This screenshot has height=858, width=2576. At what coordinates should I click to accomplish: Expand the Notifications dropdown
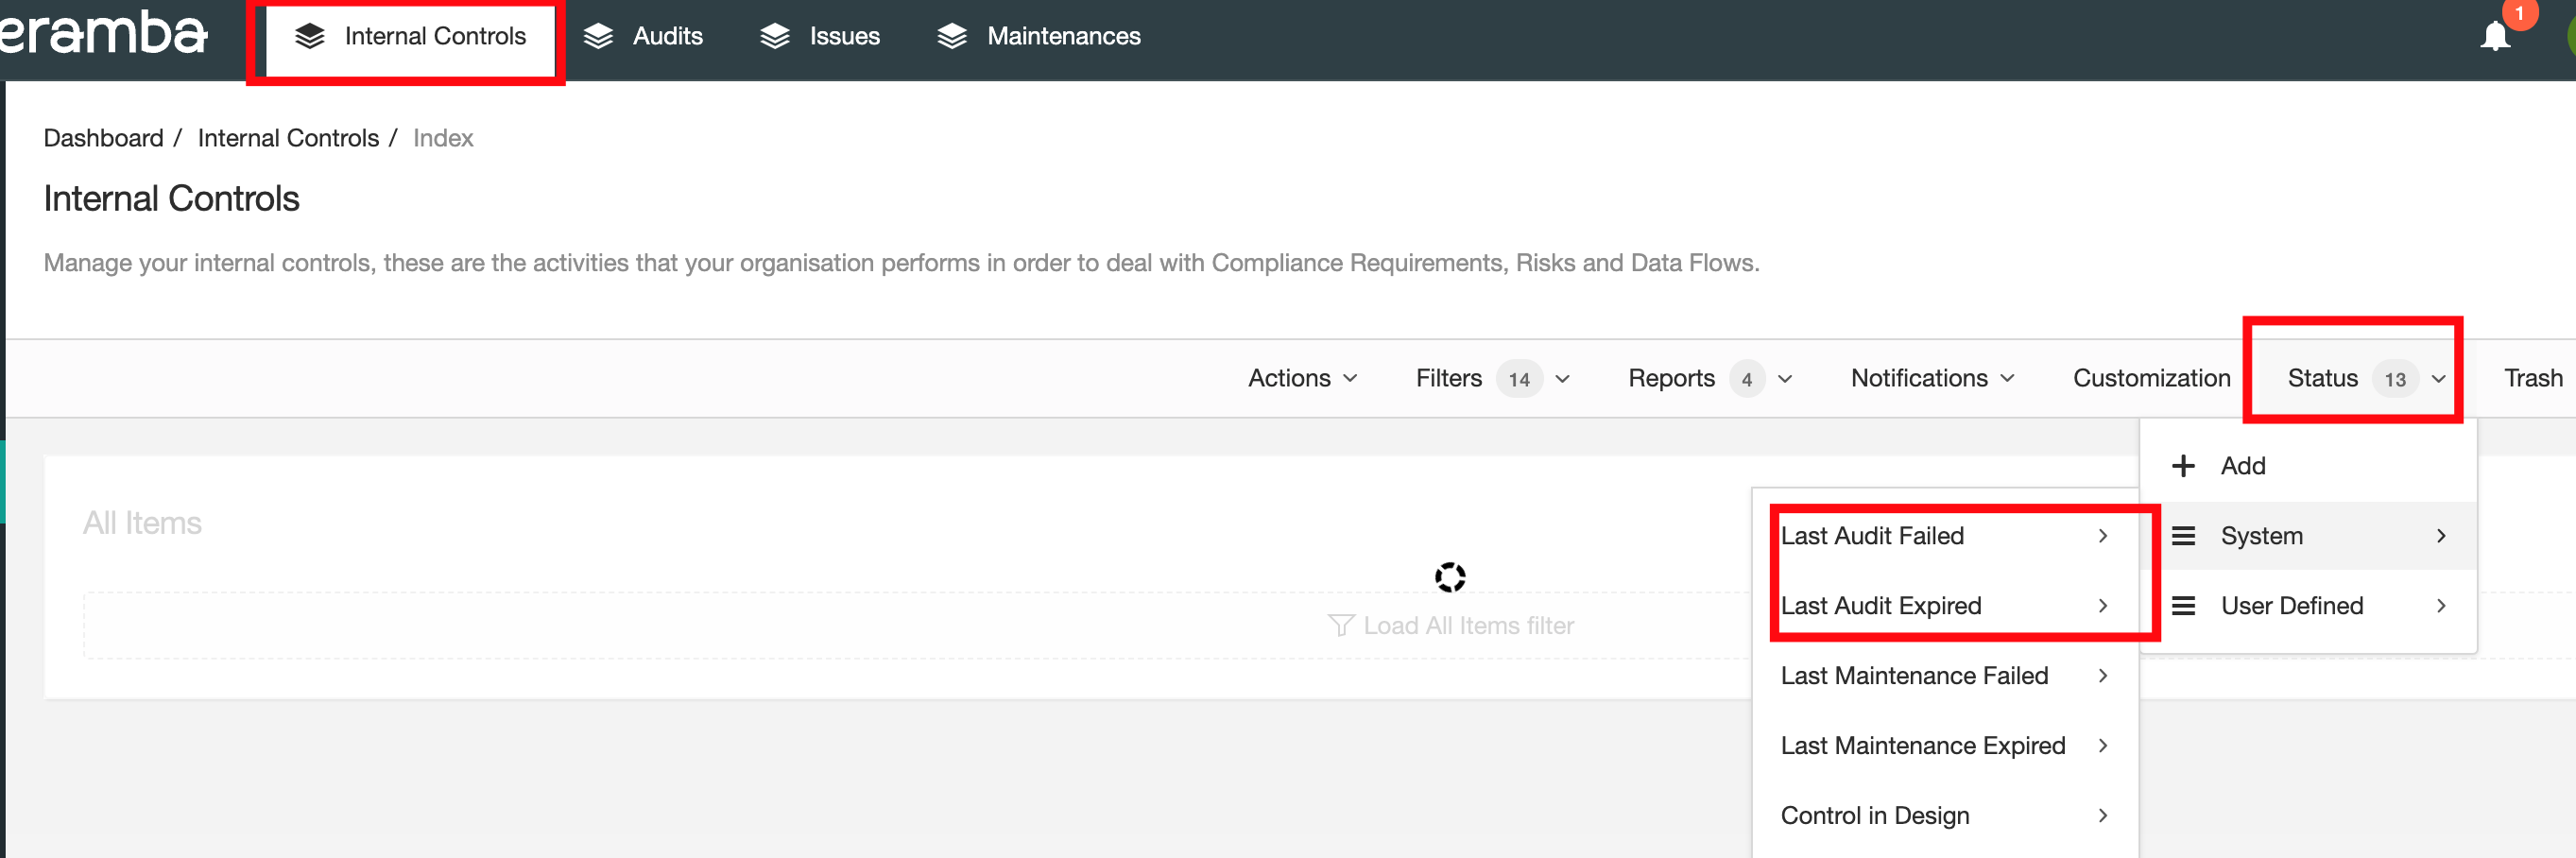point(1932,378)
